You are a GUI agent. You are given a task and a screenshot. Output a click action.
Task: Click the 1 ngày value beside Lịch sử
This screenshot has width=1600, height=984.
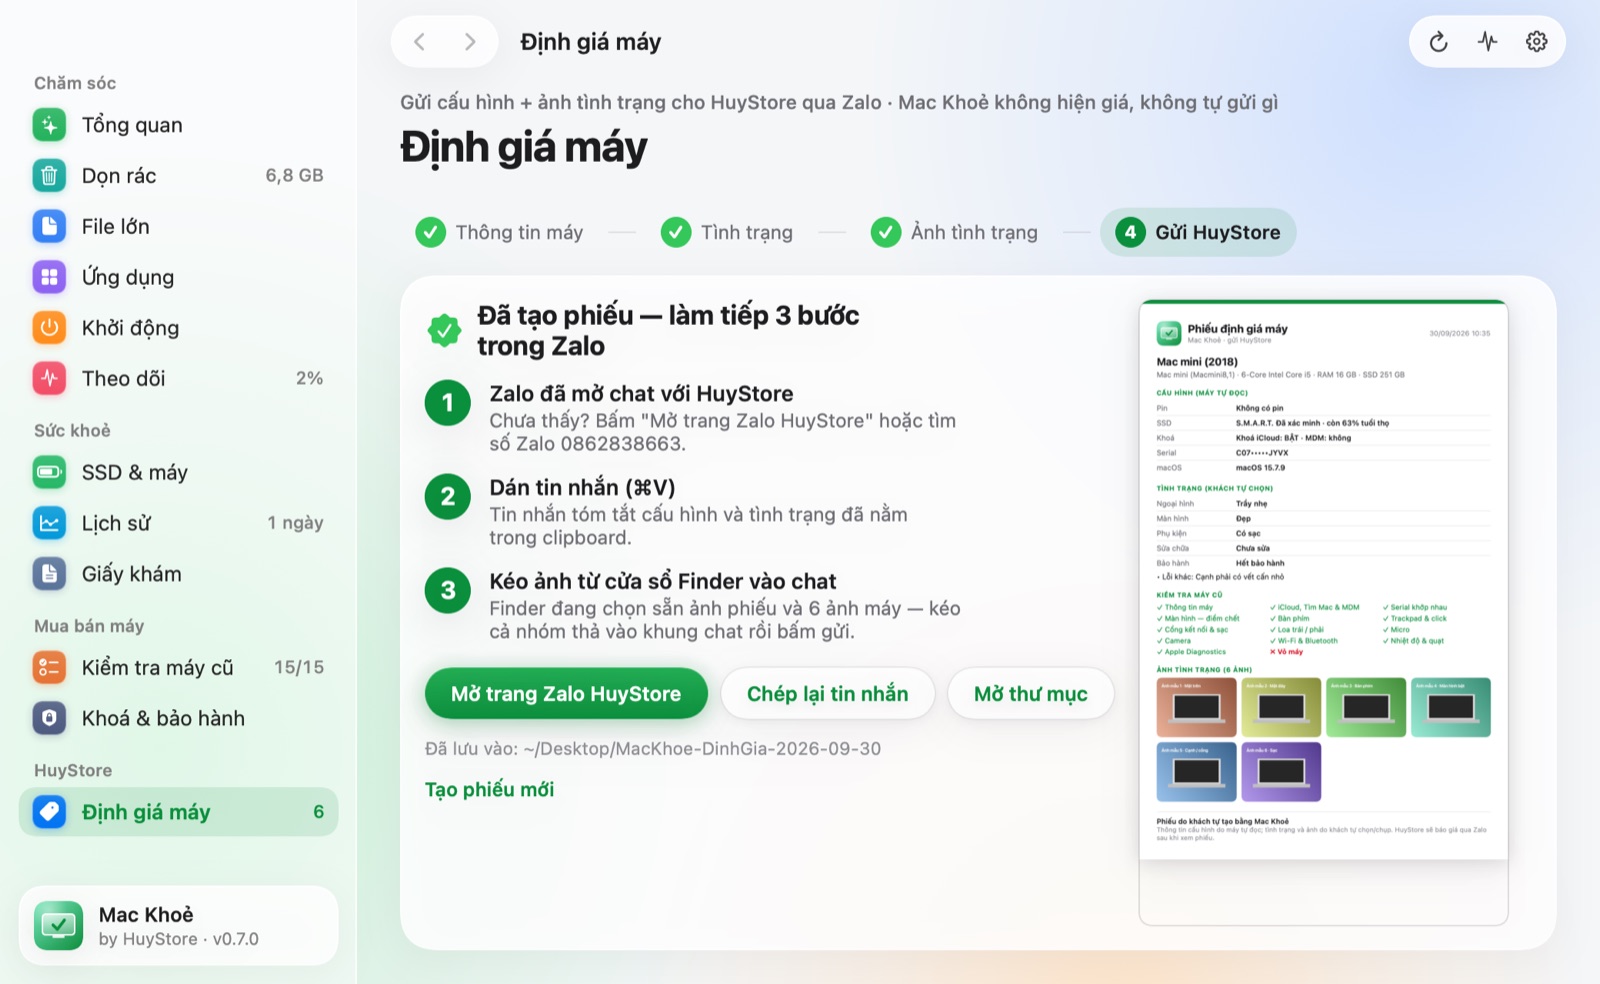tap(295, 523)
